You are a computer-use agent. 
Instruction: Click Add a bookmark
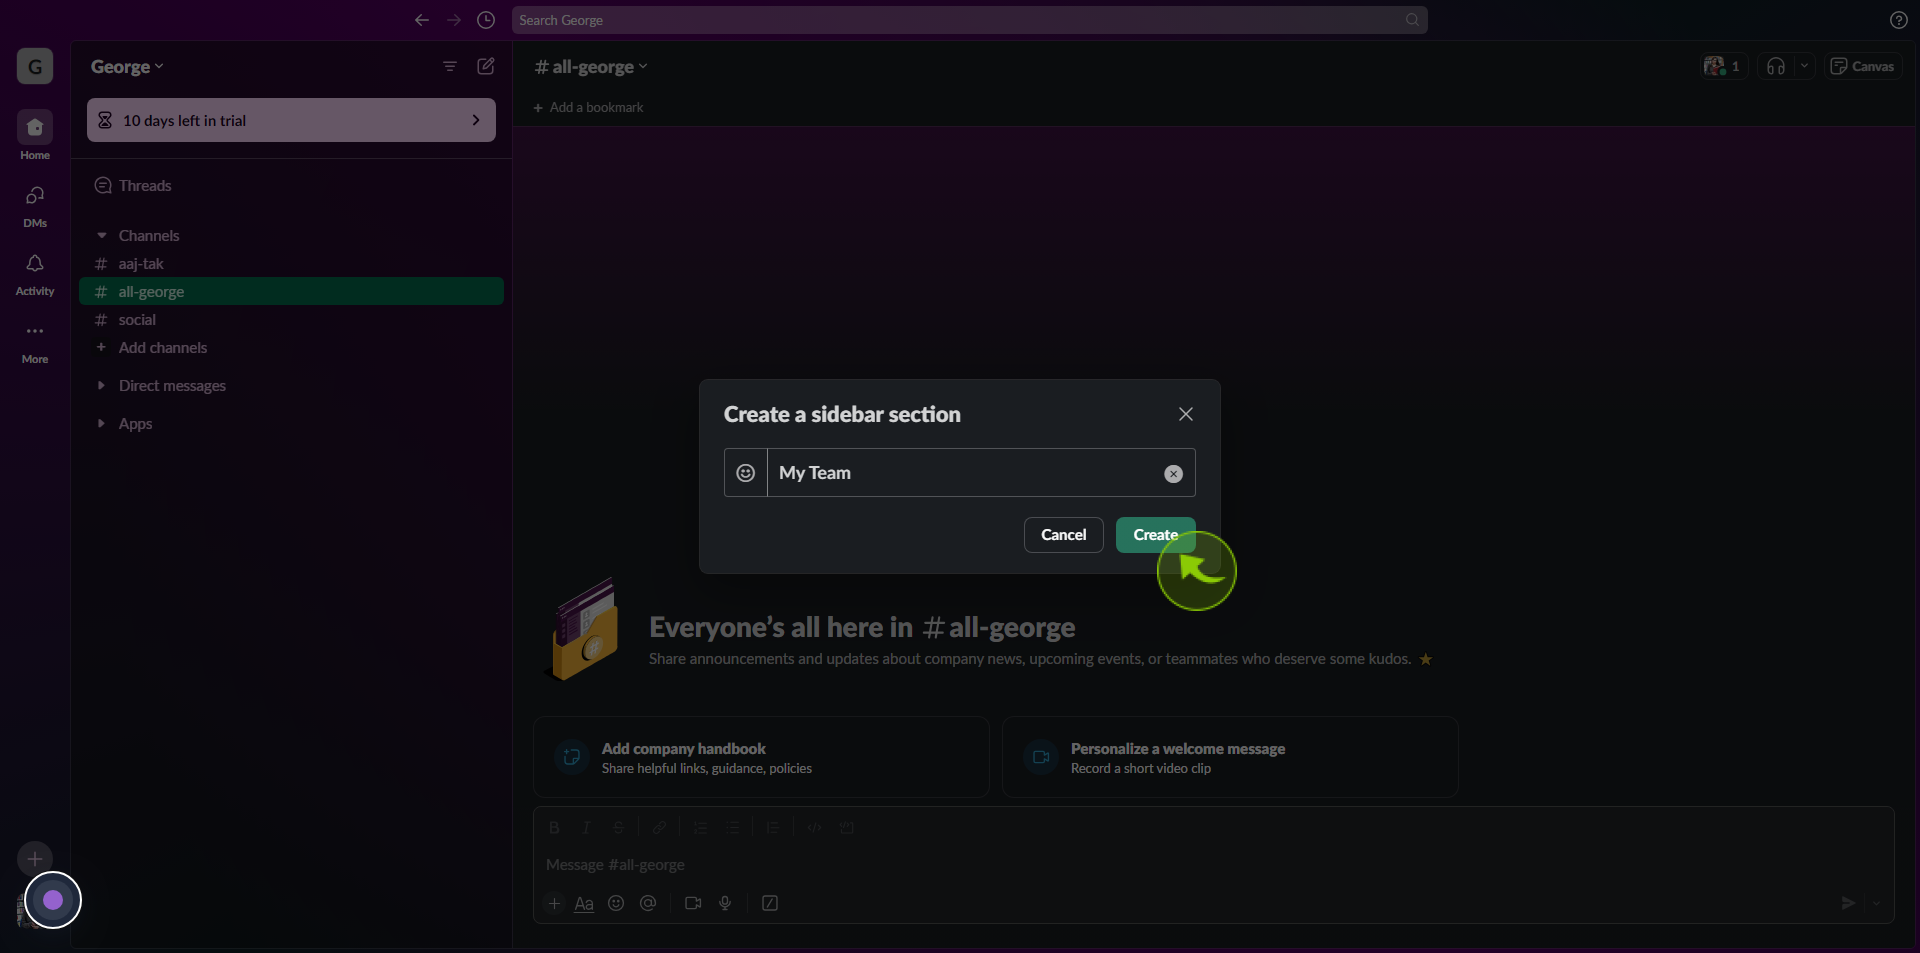pyautogui.click(x=589, y=107)
